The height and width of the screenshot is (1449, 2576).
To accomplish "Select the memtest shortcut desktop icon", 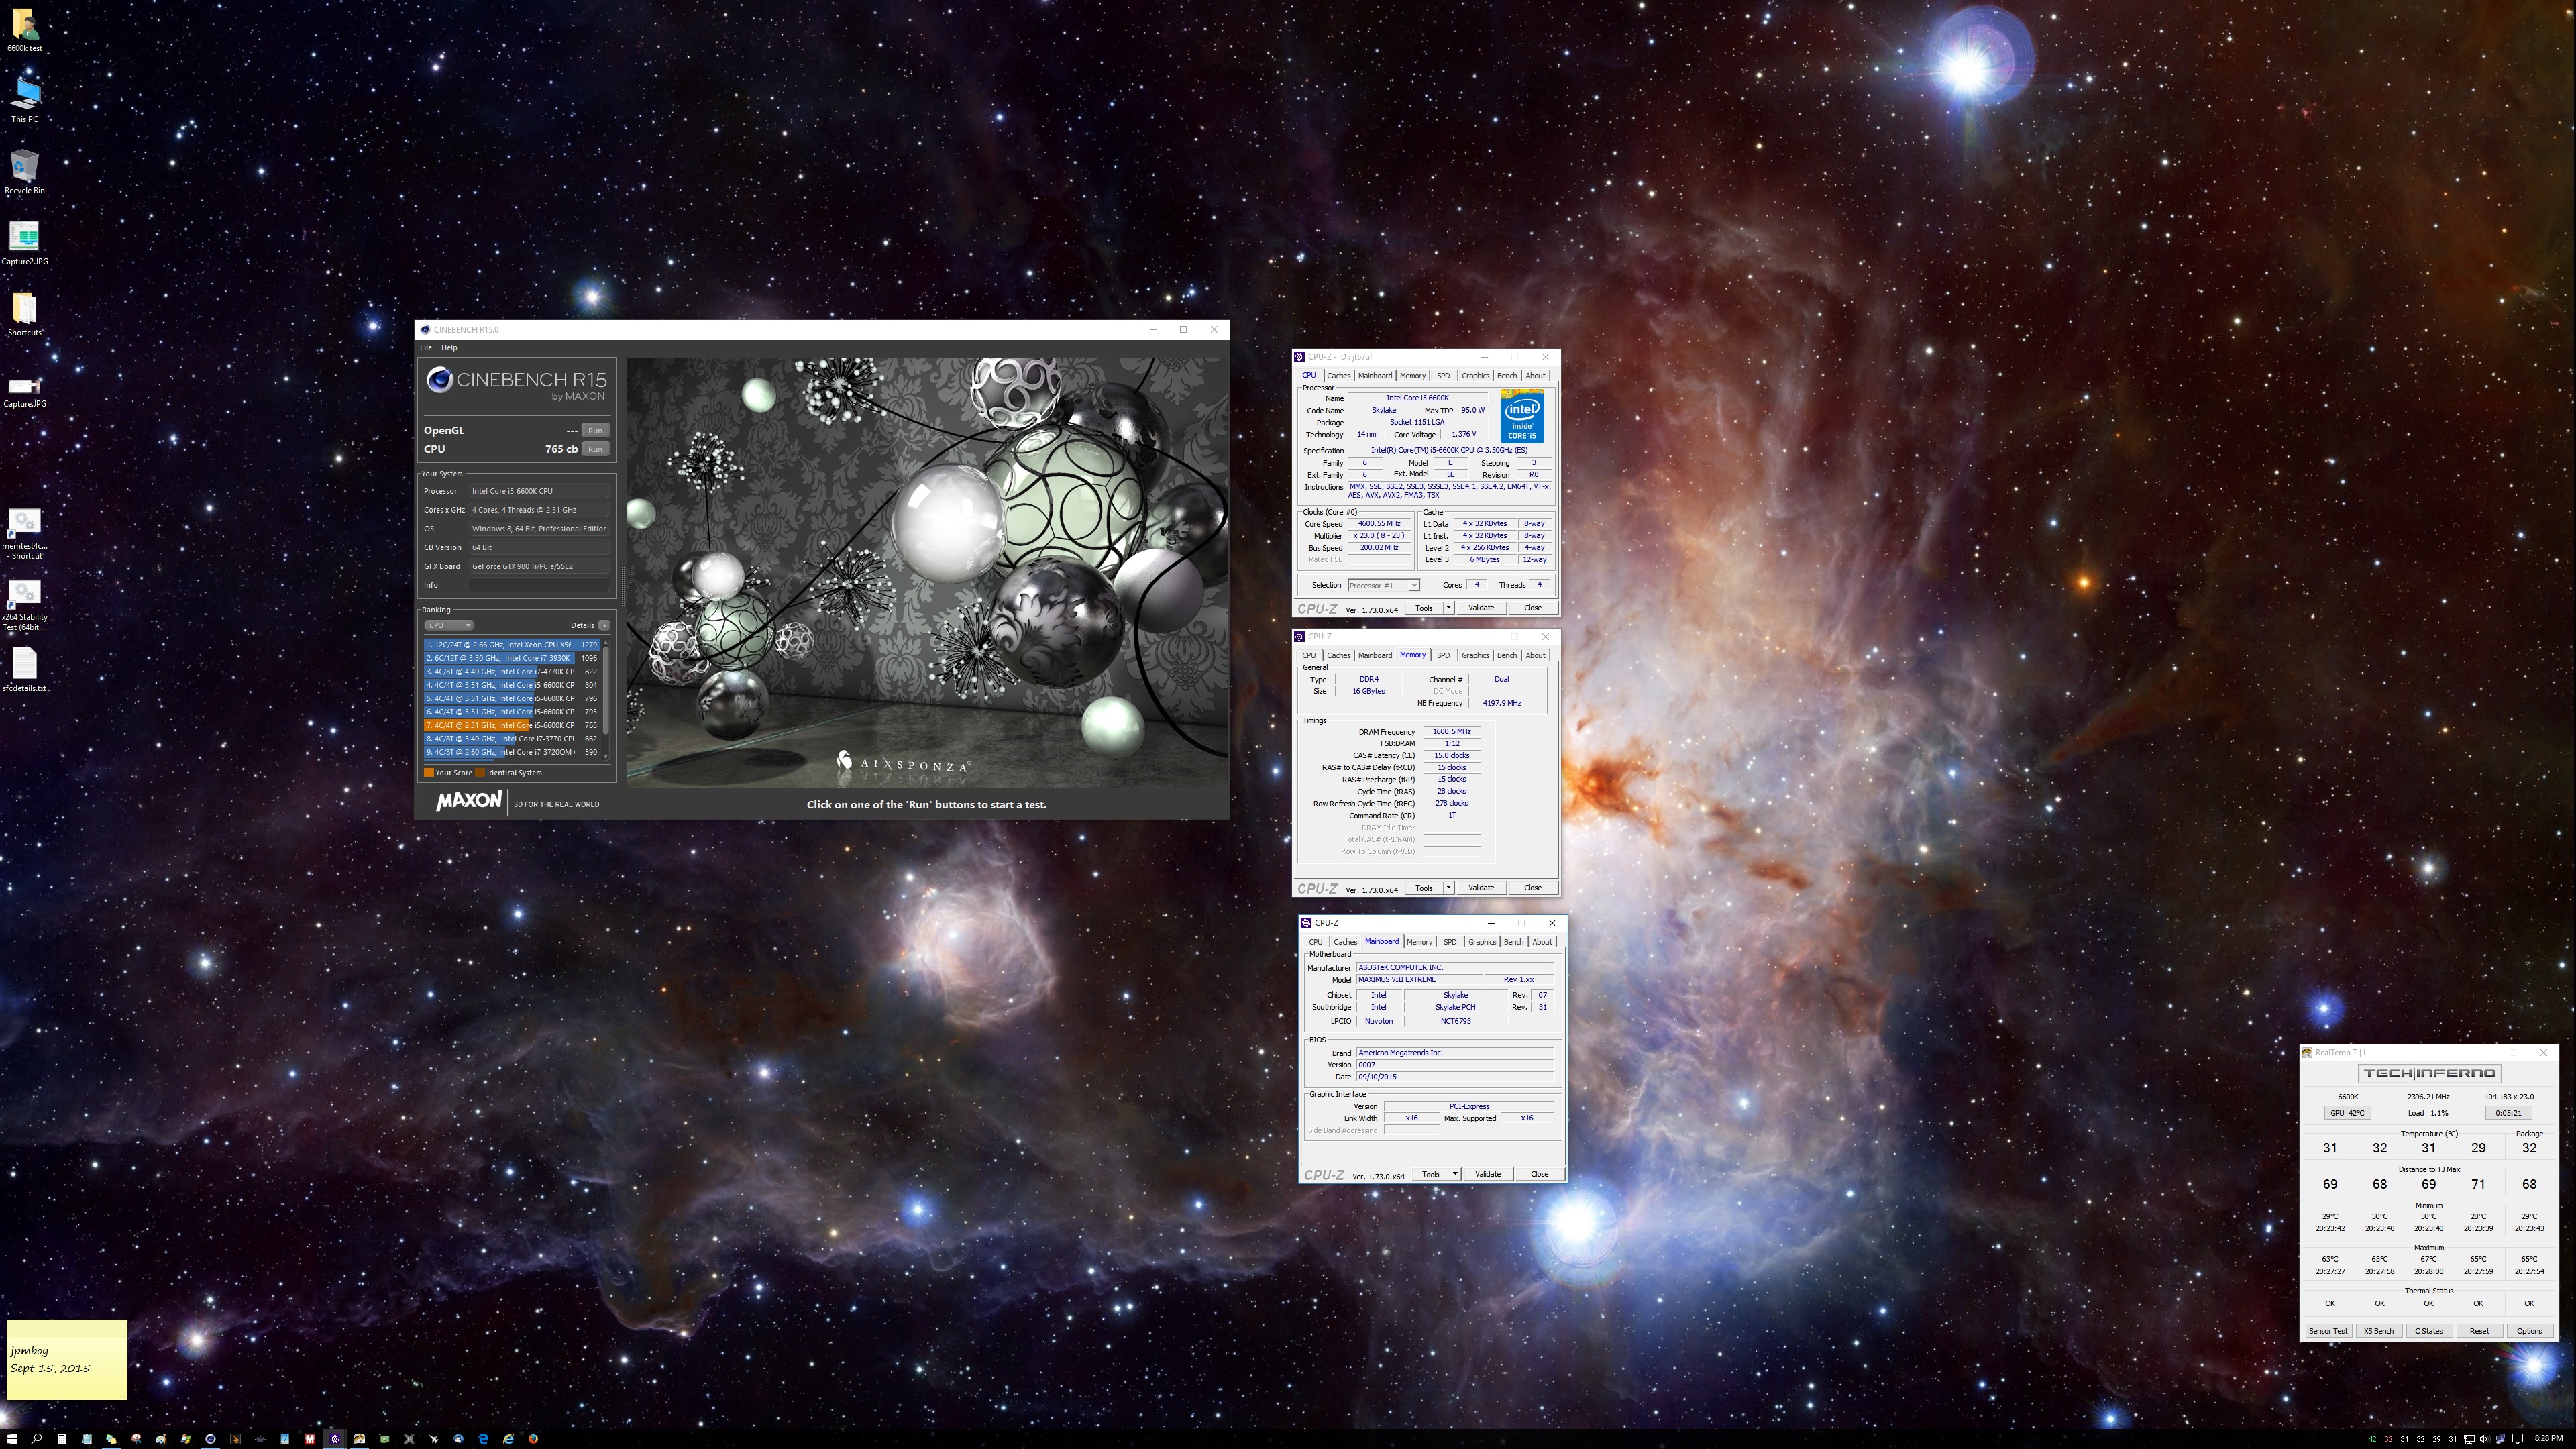I will coord(24,533).
